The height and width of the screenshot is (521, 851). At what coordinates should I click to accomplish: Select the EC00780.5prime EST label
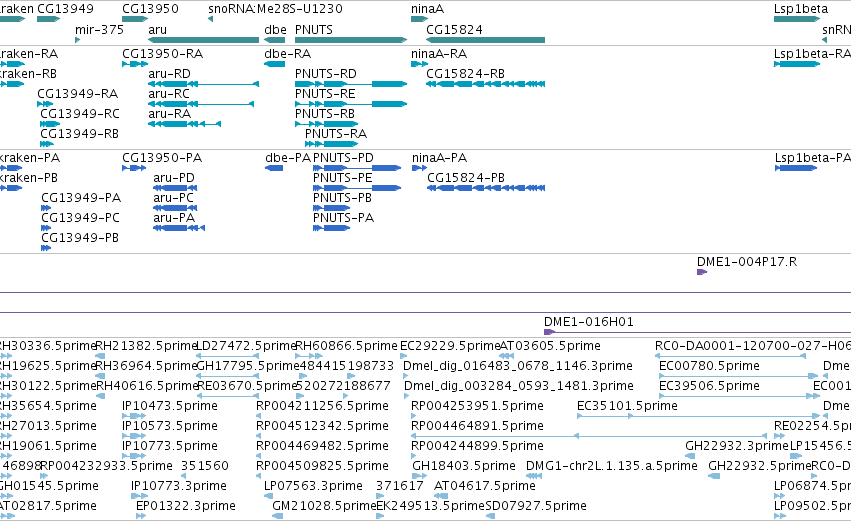coord(709,366)
